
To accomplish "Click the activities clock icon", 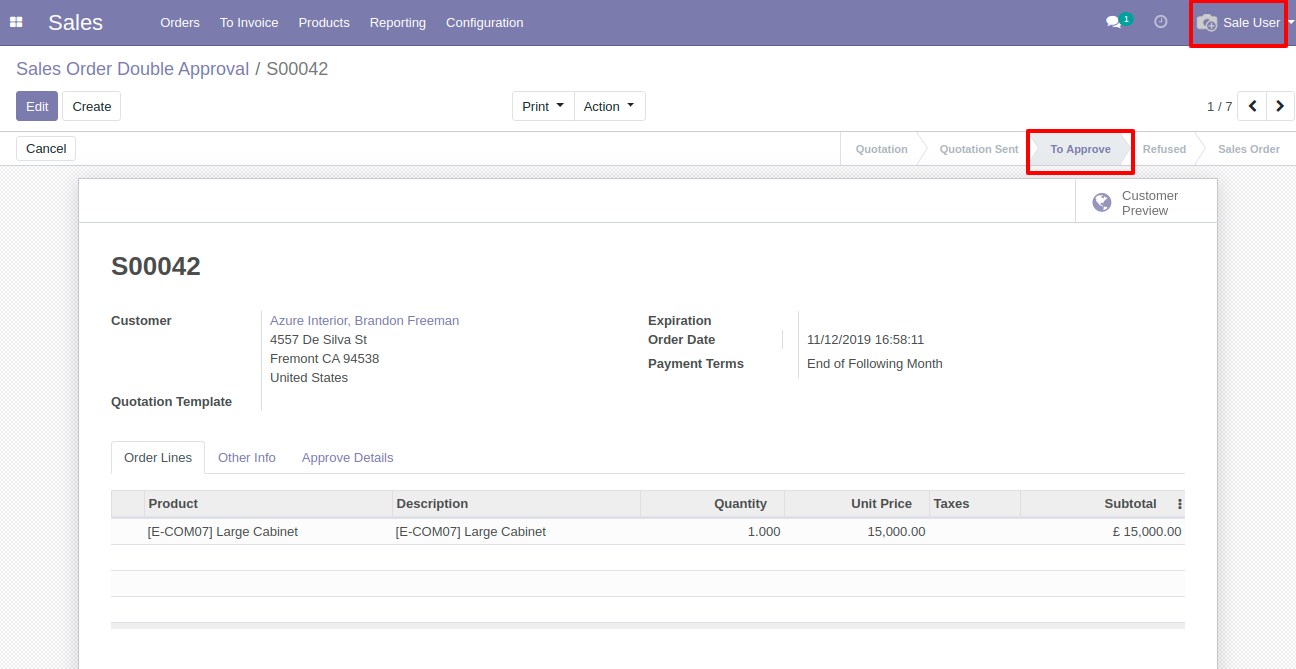I will click(1160, 22).
